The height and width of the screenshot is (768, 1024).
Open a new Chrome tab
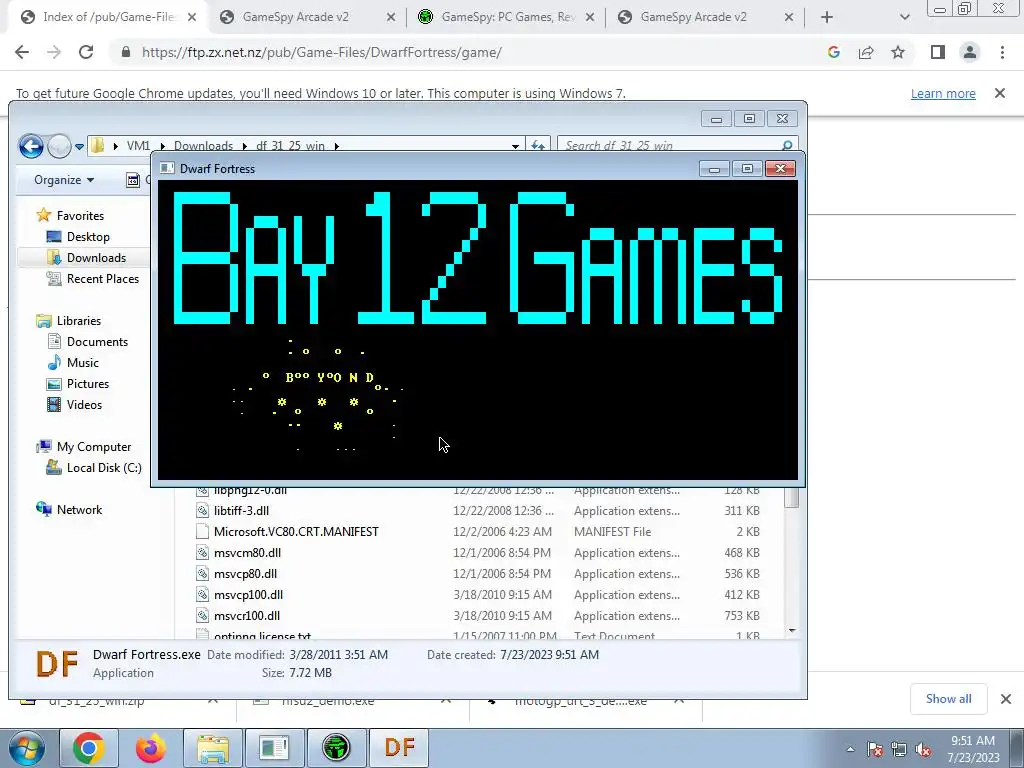(827, 17)
